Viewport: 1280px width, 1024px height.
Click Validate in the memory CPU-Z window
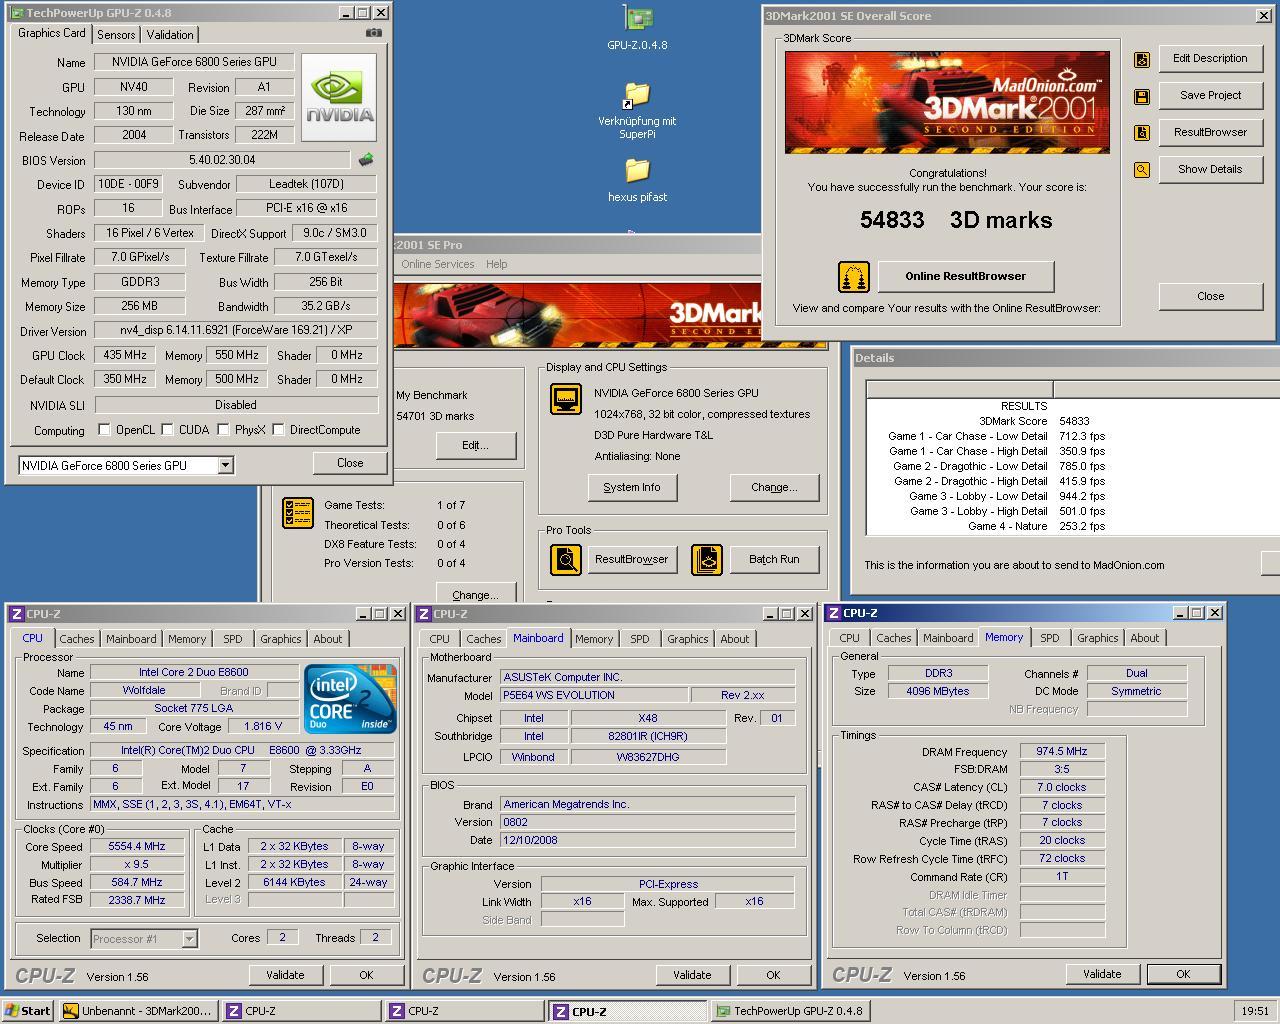(1102, 974)
